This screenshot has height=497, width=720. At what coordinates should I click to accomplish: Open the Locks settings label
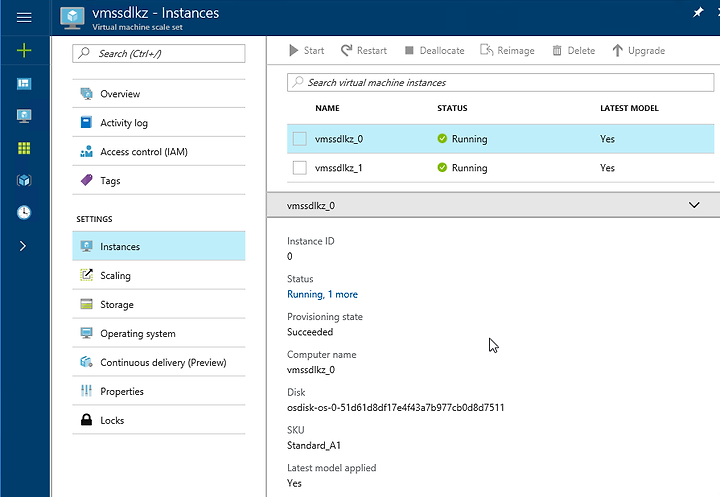point(112,420)
